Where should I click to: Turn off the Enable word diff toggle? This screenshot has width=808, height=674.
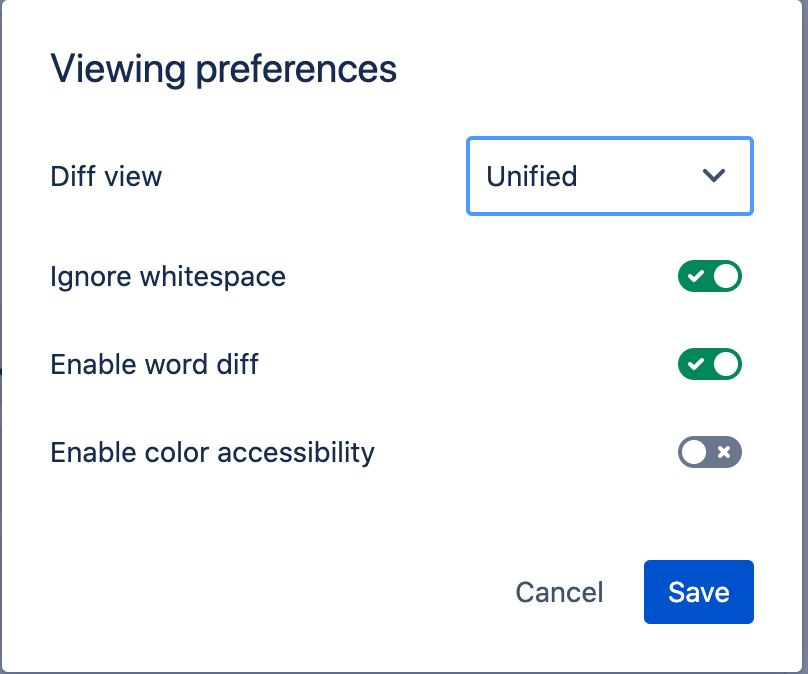[x=710, y=364]
